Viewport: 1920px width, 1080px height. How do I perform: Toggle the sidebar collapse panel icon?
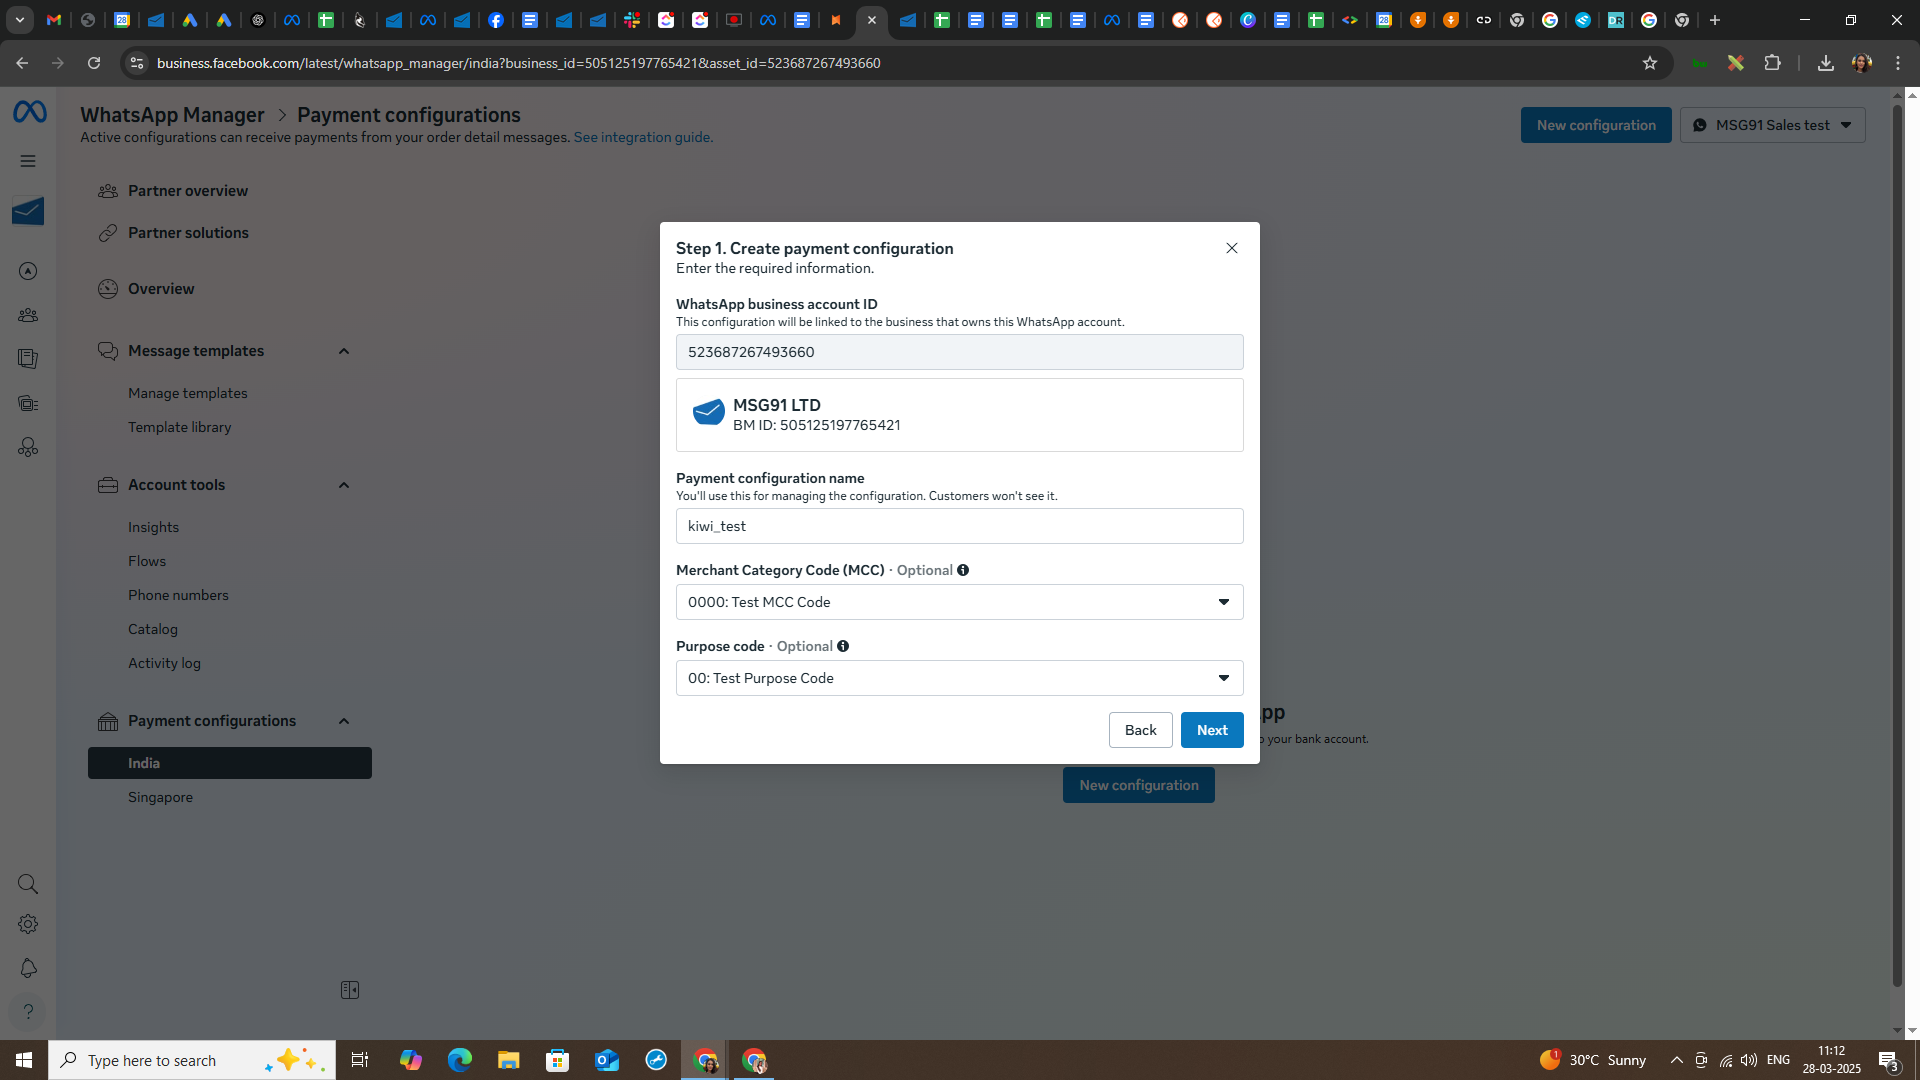pos(350,990)
